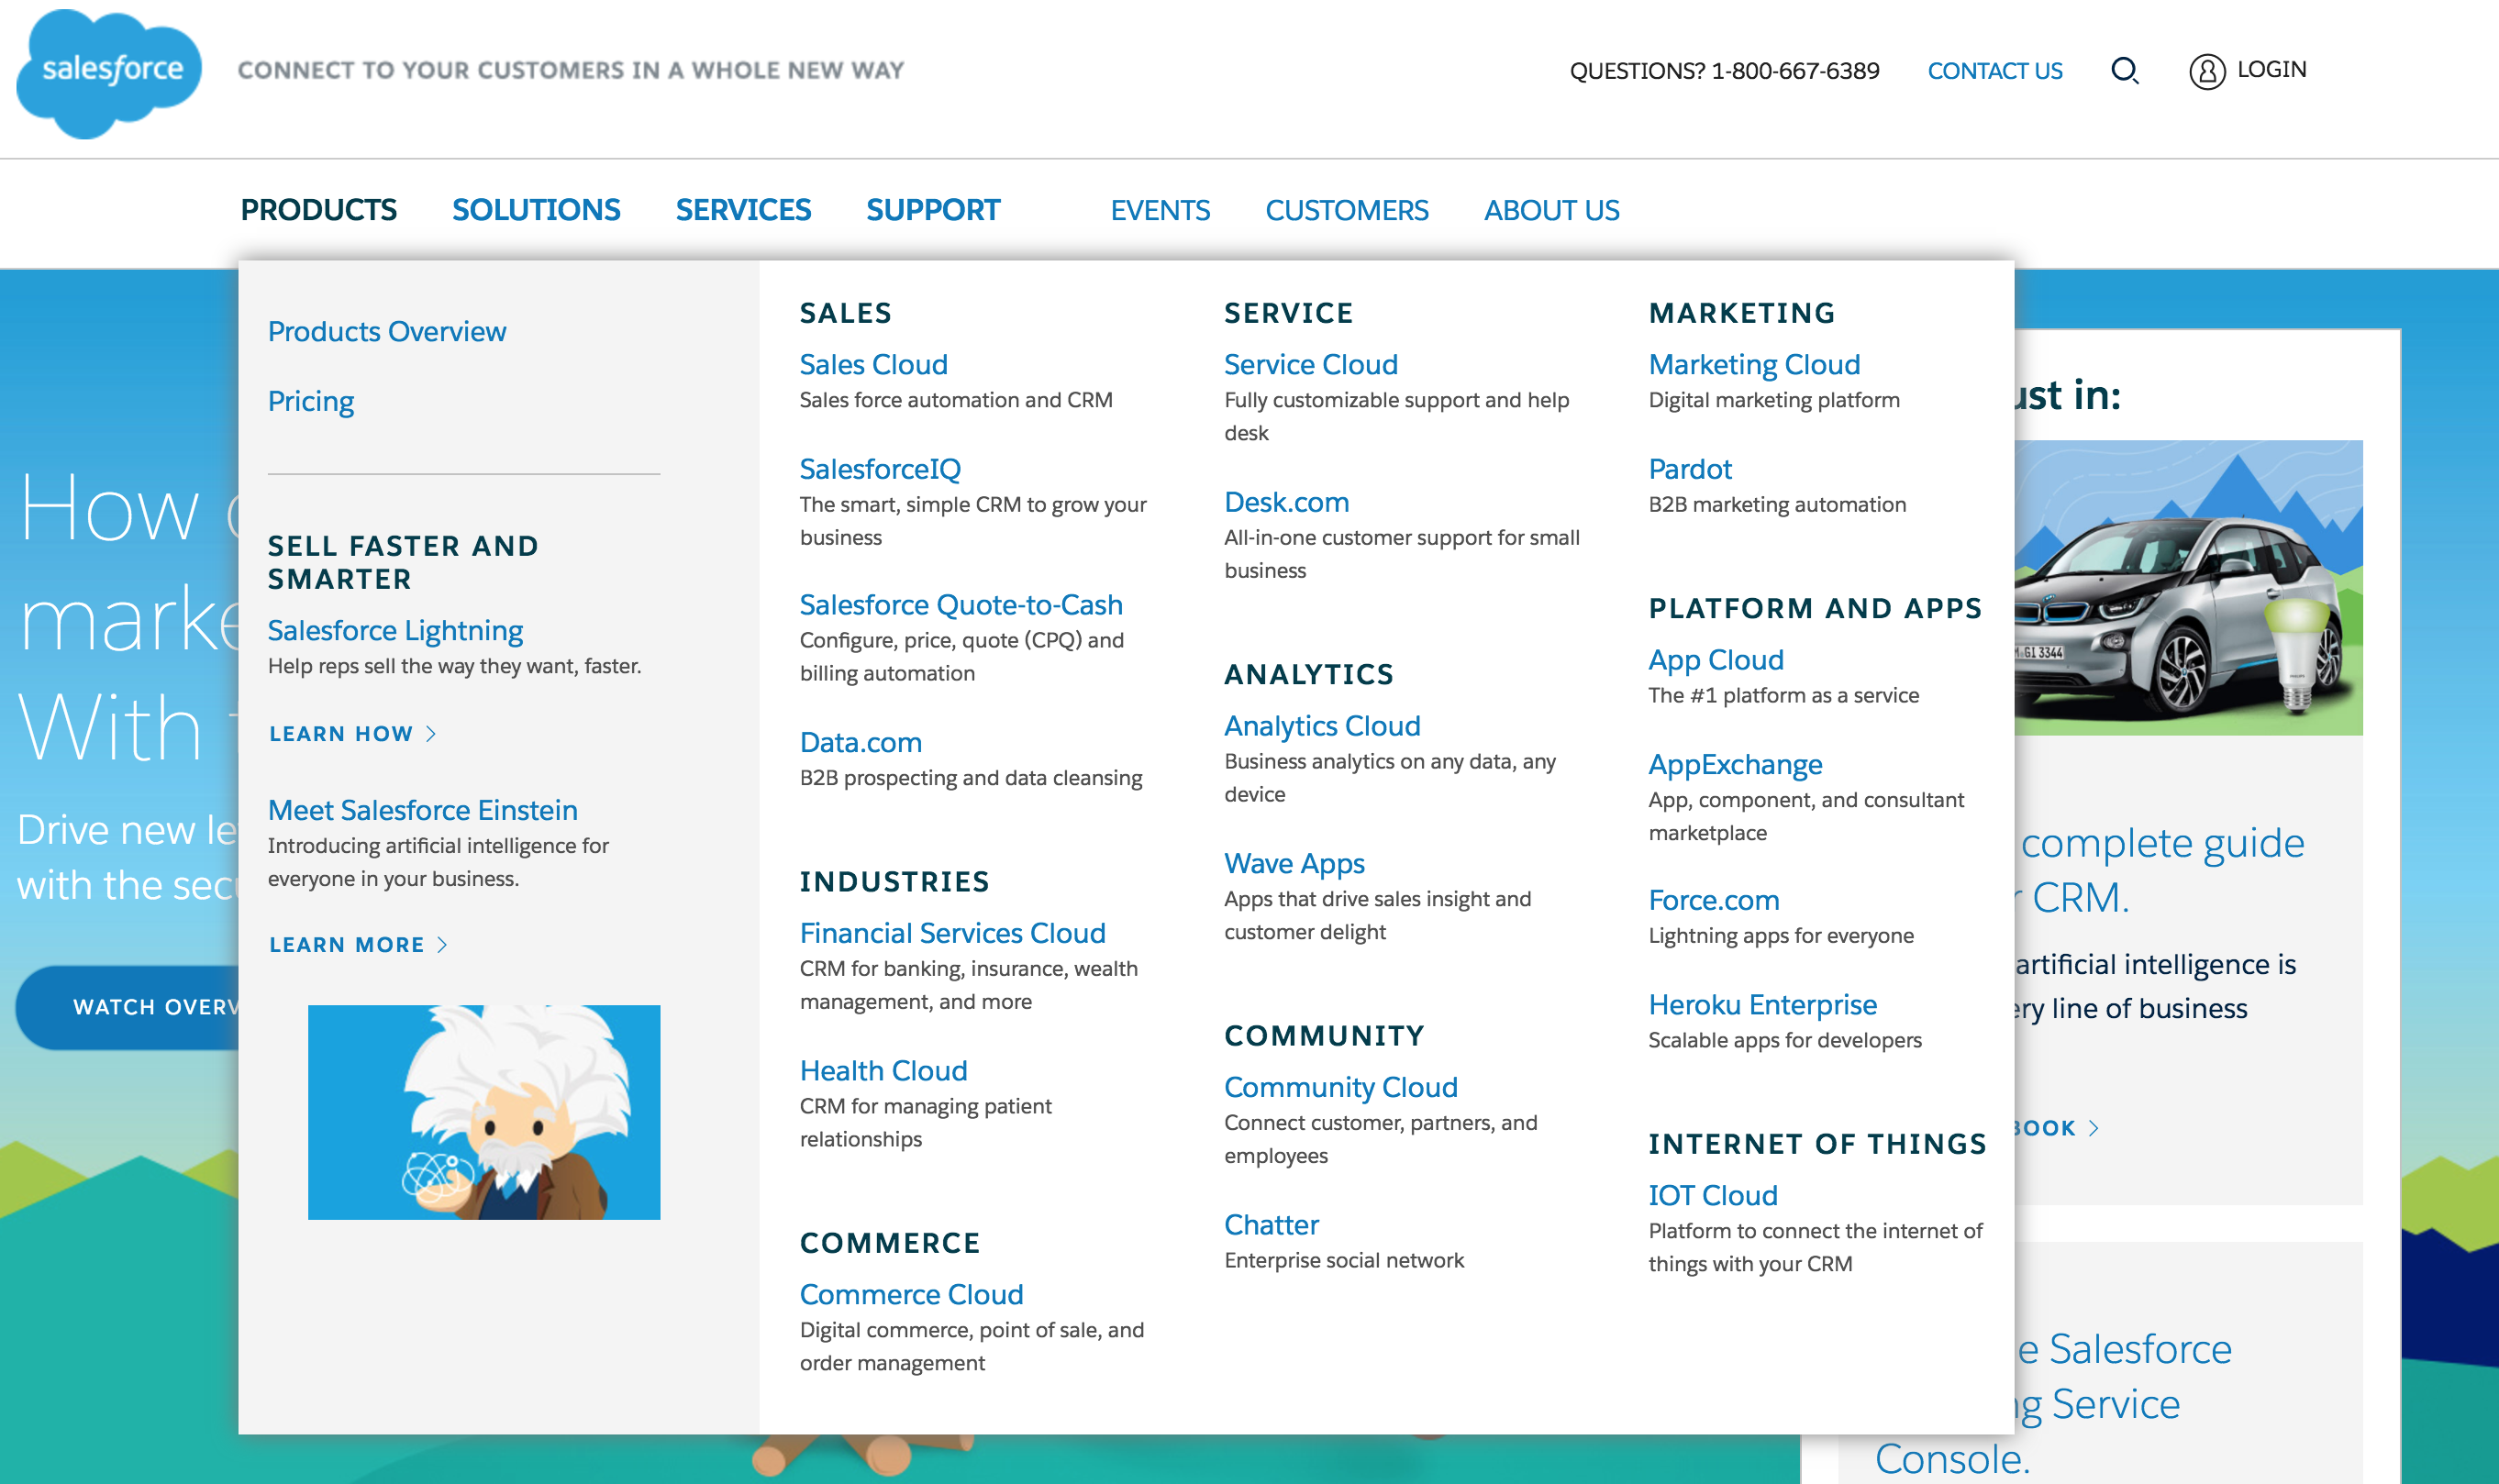
Task: Open App Cloud link
Action: 1716,659
